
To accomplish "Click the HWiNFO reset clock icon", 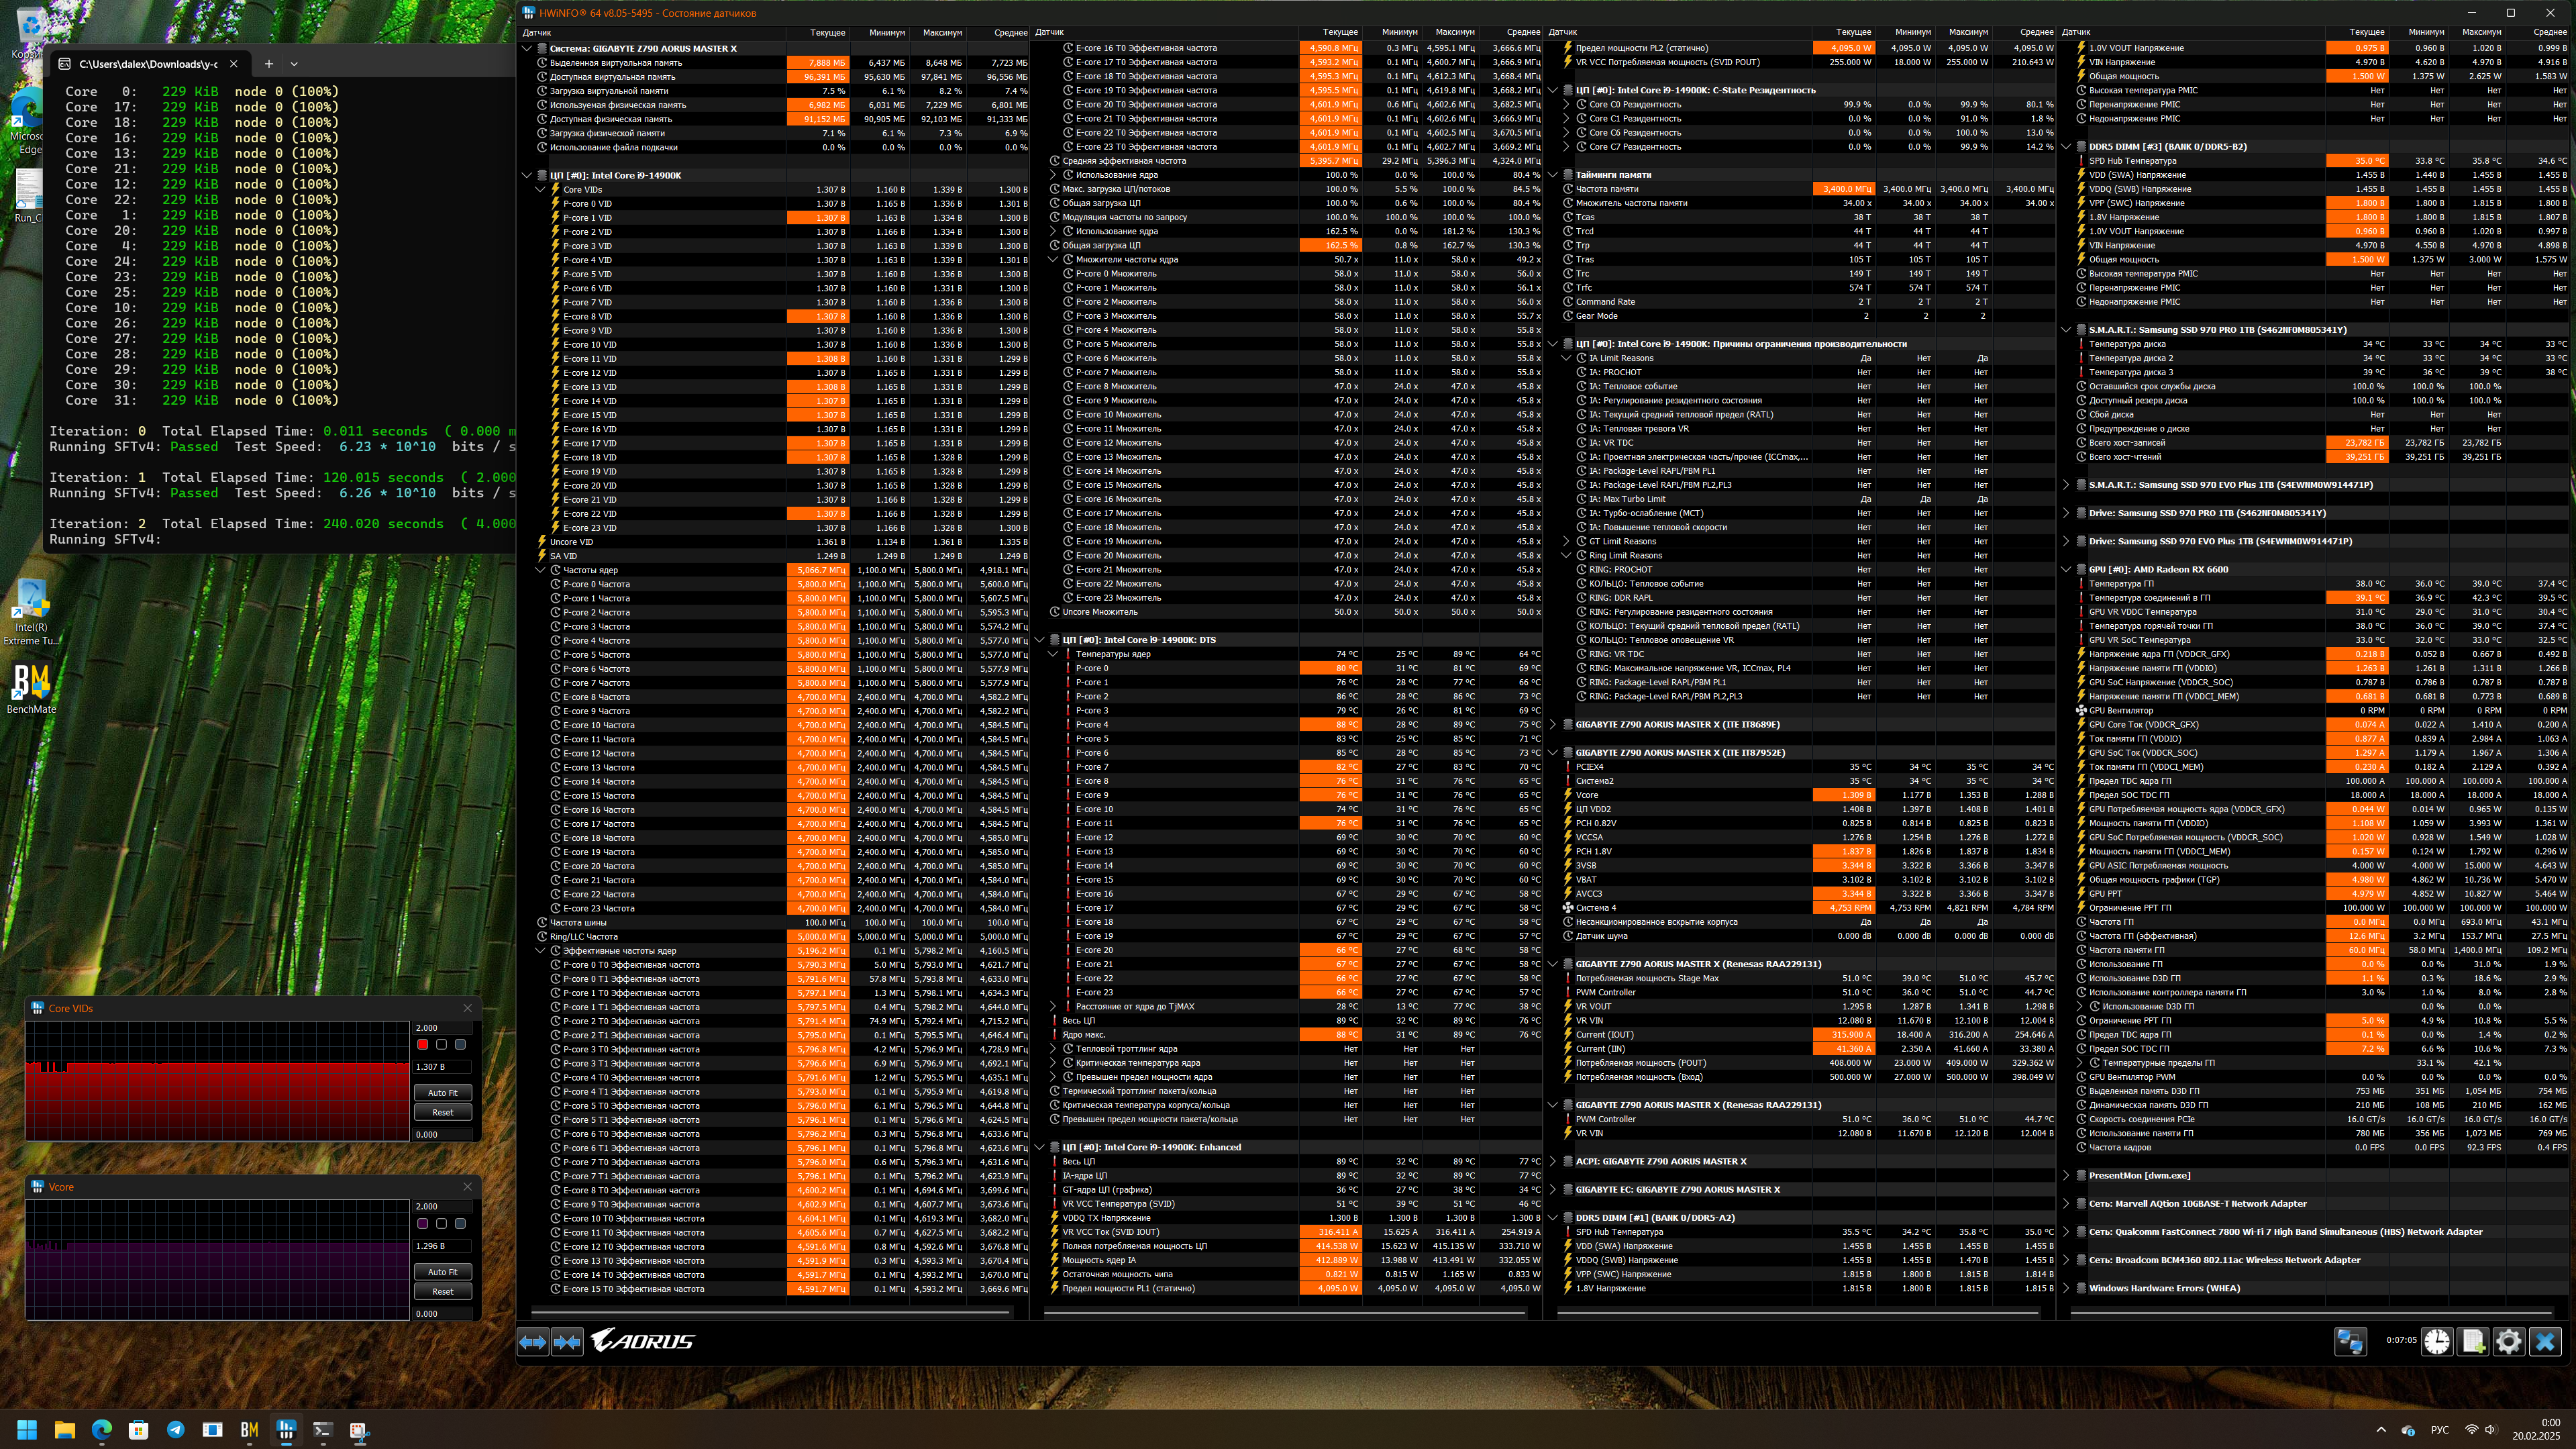I will 2437,1341.
